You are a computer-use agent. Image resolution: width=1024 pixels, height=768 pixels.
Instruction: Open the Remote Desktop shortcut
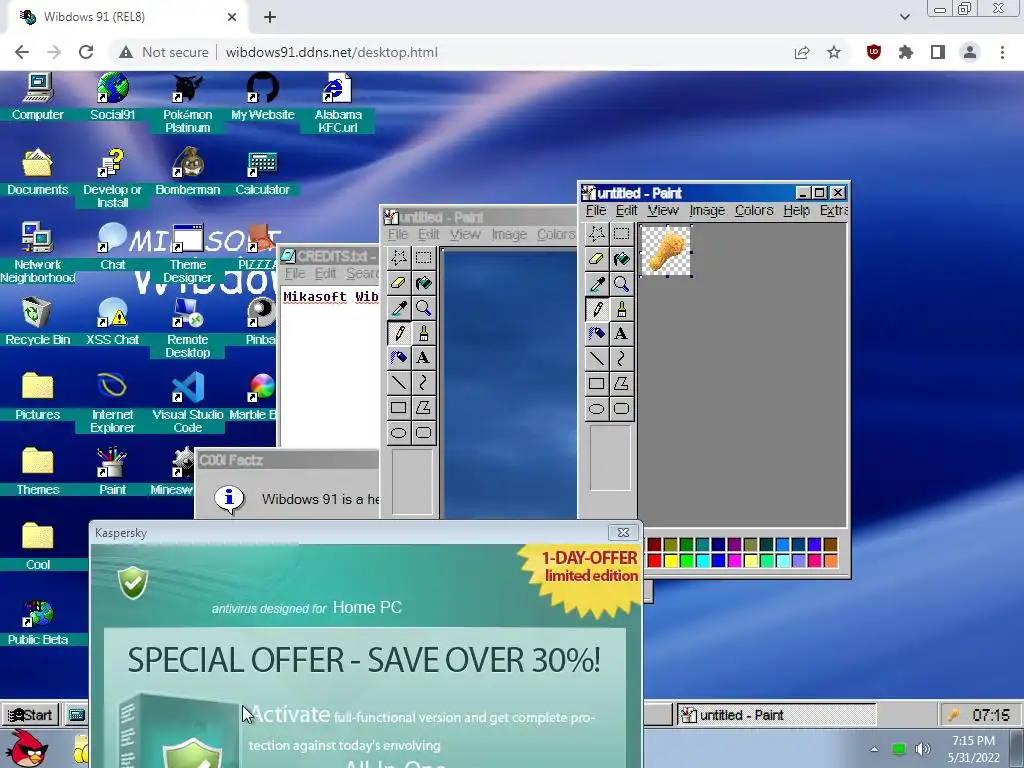(187, 328)
